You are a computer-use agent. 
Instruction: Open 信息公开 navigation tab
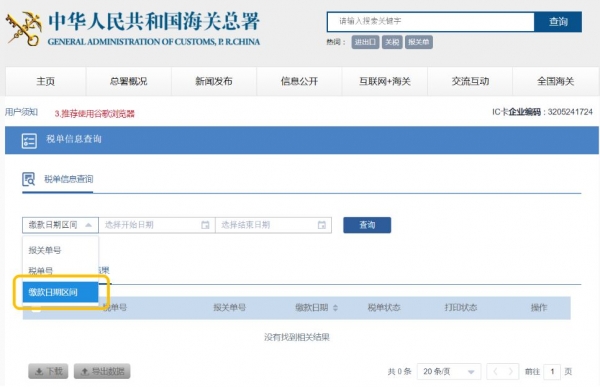click(299, 81)
